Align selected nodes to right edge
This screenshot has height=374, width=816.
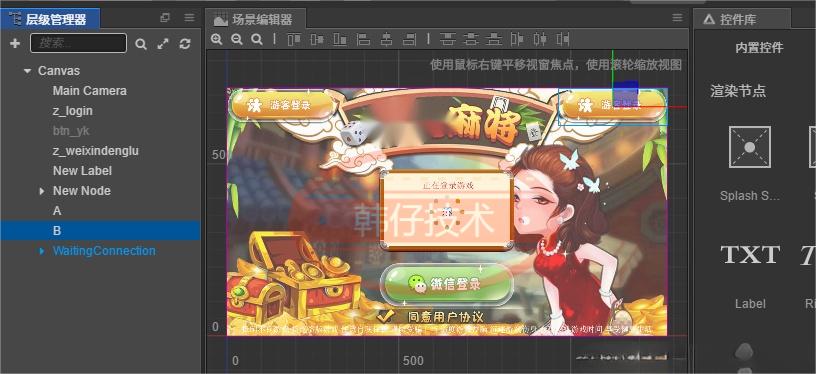tap(410, 39)
